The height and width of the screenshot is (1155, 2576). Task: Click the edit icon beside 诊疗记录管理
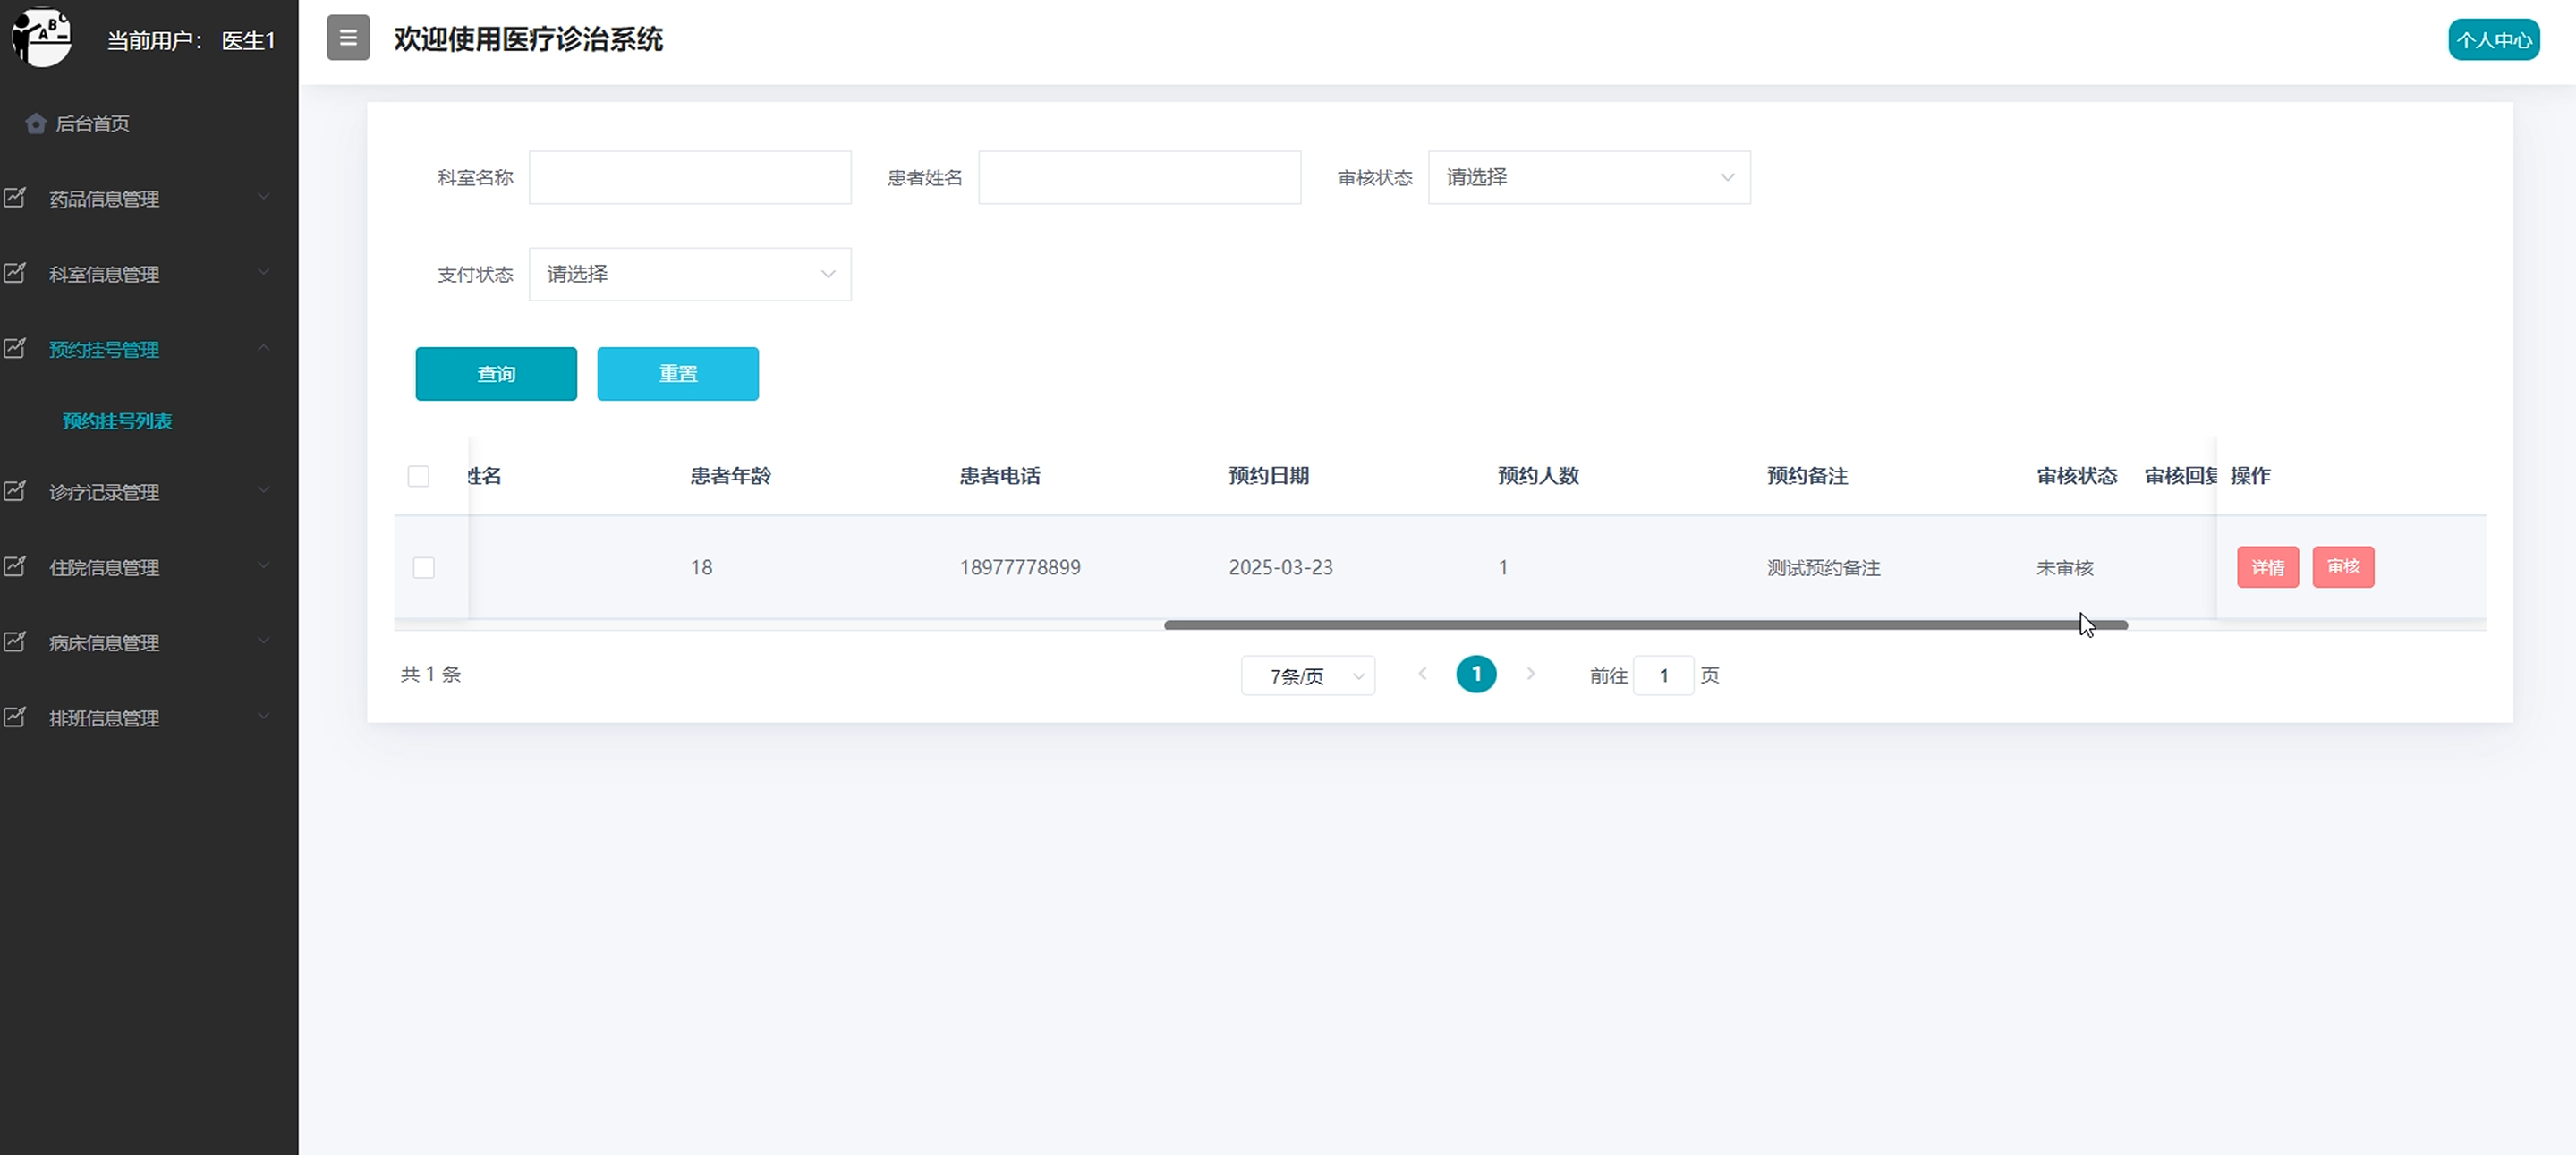[15, 491]
